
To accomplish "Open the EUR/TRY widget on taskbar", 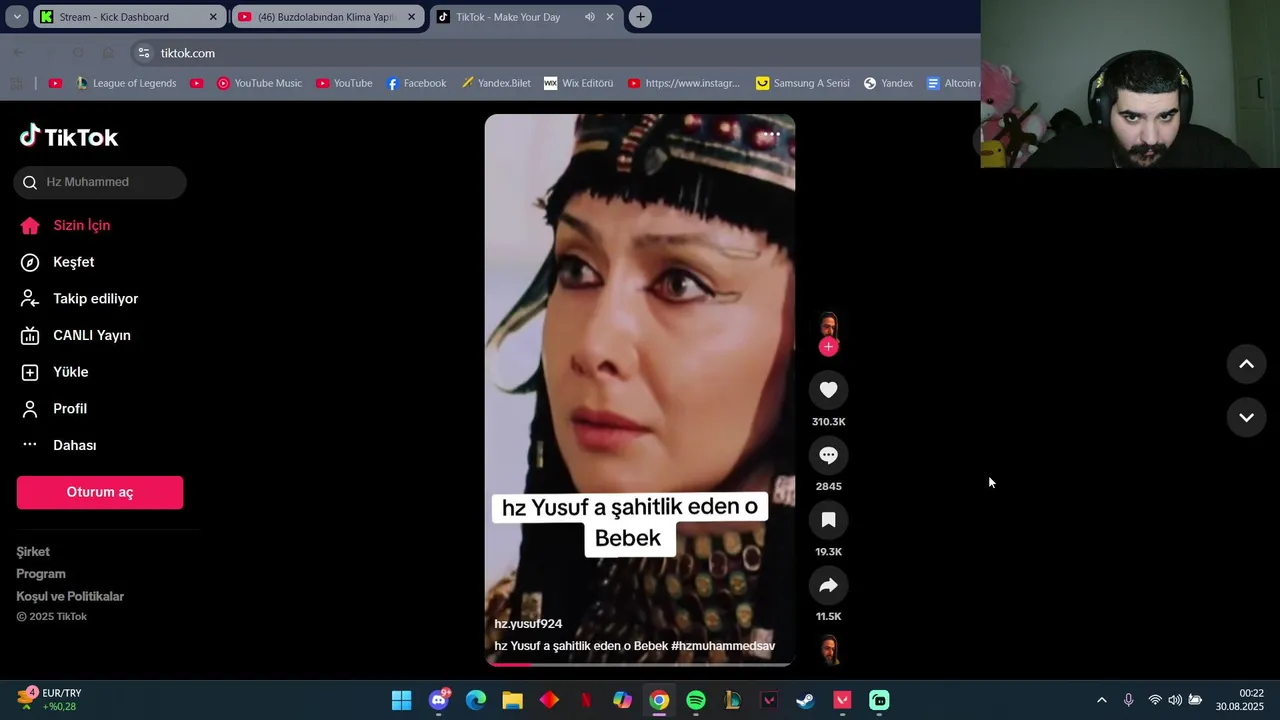I will (48, 700).
